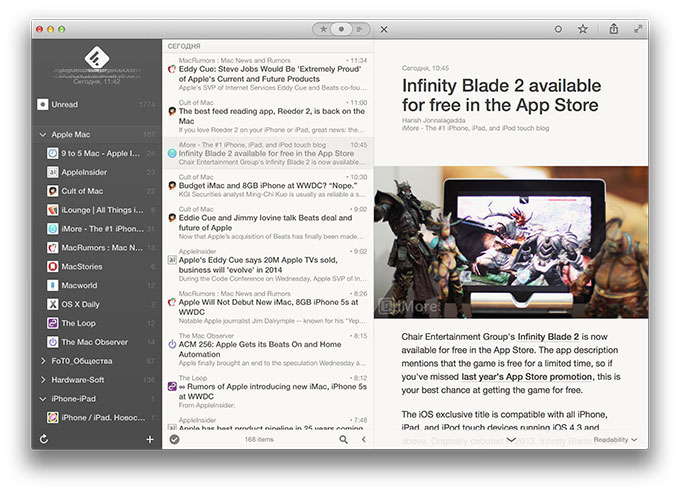Open the OS X Daily feed
Screen dimensions: 680x493
tap(97, 304)
